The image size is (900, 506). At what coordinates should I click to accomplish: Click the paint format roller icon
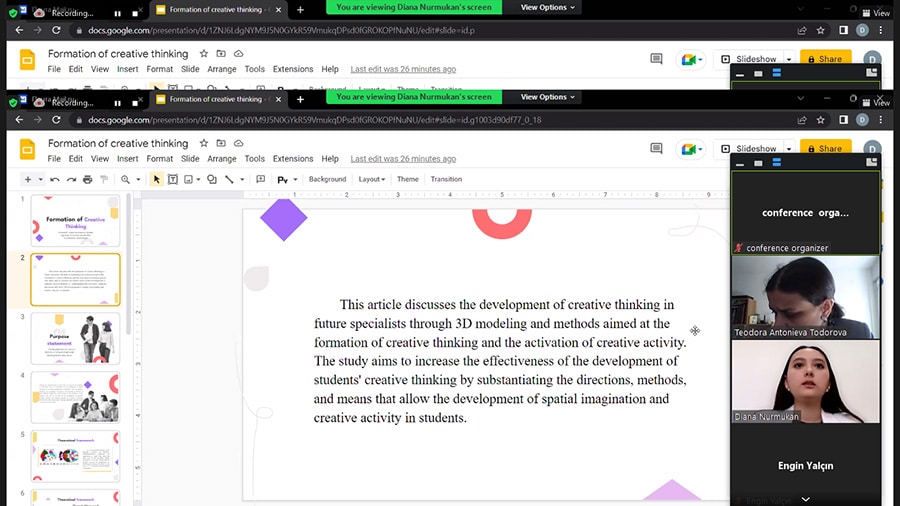click(x=104, y=180)
